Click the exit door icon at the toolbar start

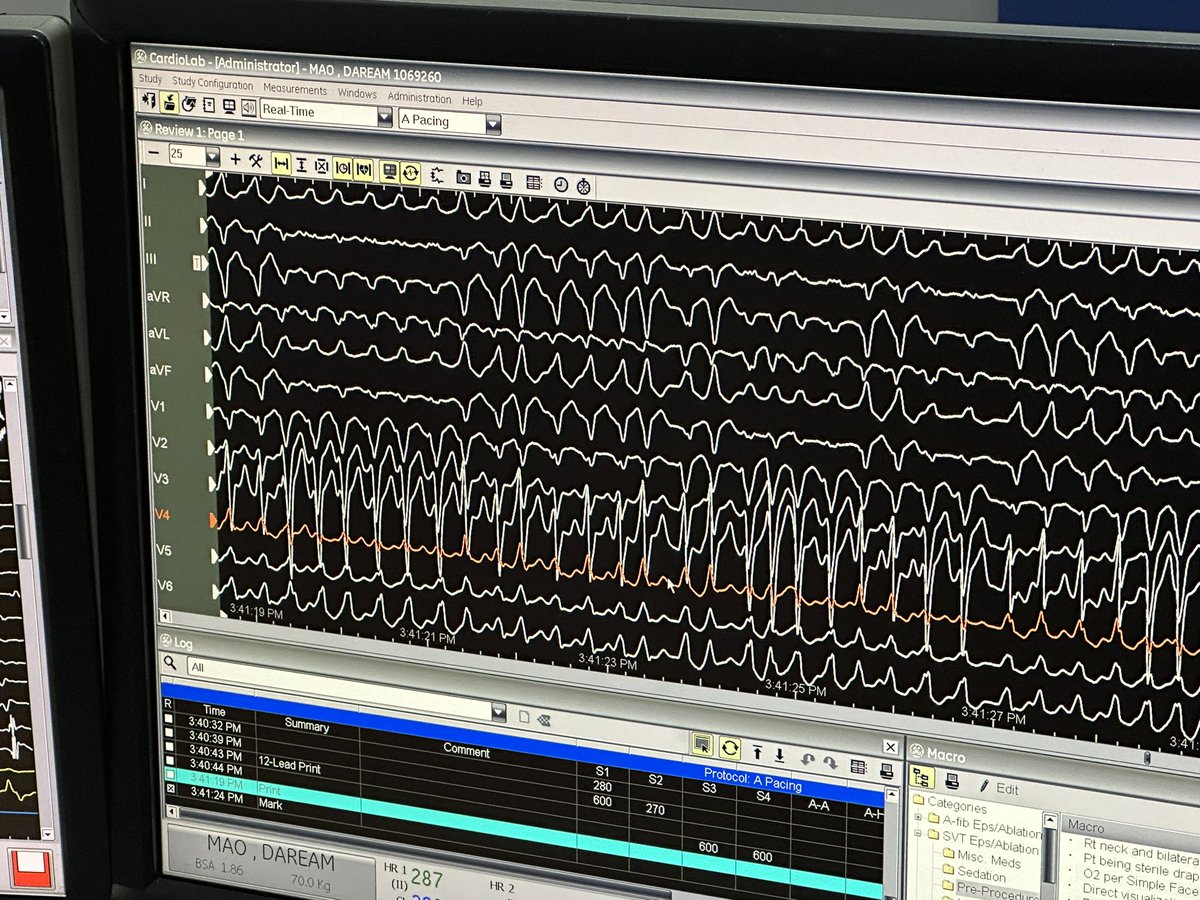point(149,101)
